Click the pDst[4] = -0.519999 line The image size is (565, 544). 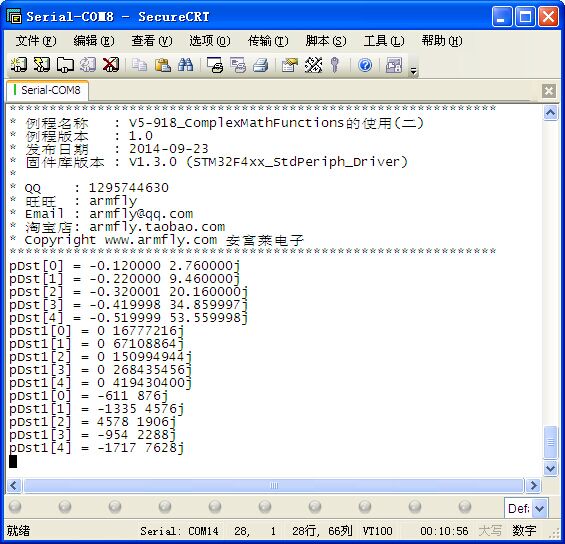[129, 318]
